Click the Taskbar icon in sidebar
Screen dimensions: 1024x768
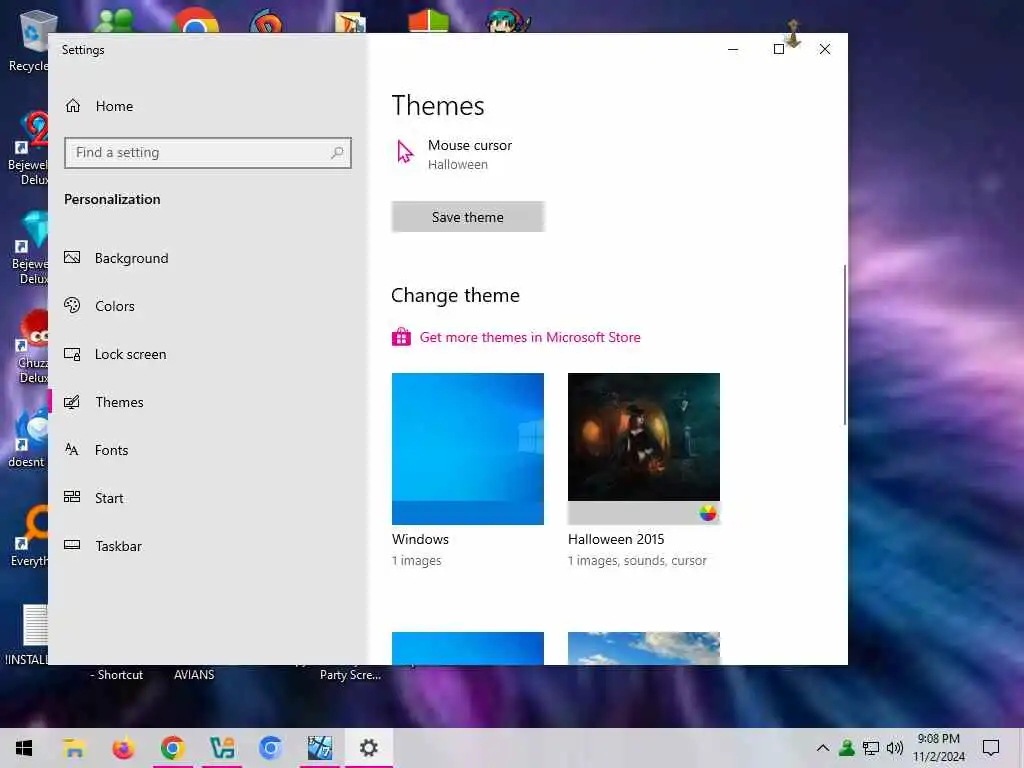coord(72,545)
